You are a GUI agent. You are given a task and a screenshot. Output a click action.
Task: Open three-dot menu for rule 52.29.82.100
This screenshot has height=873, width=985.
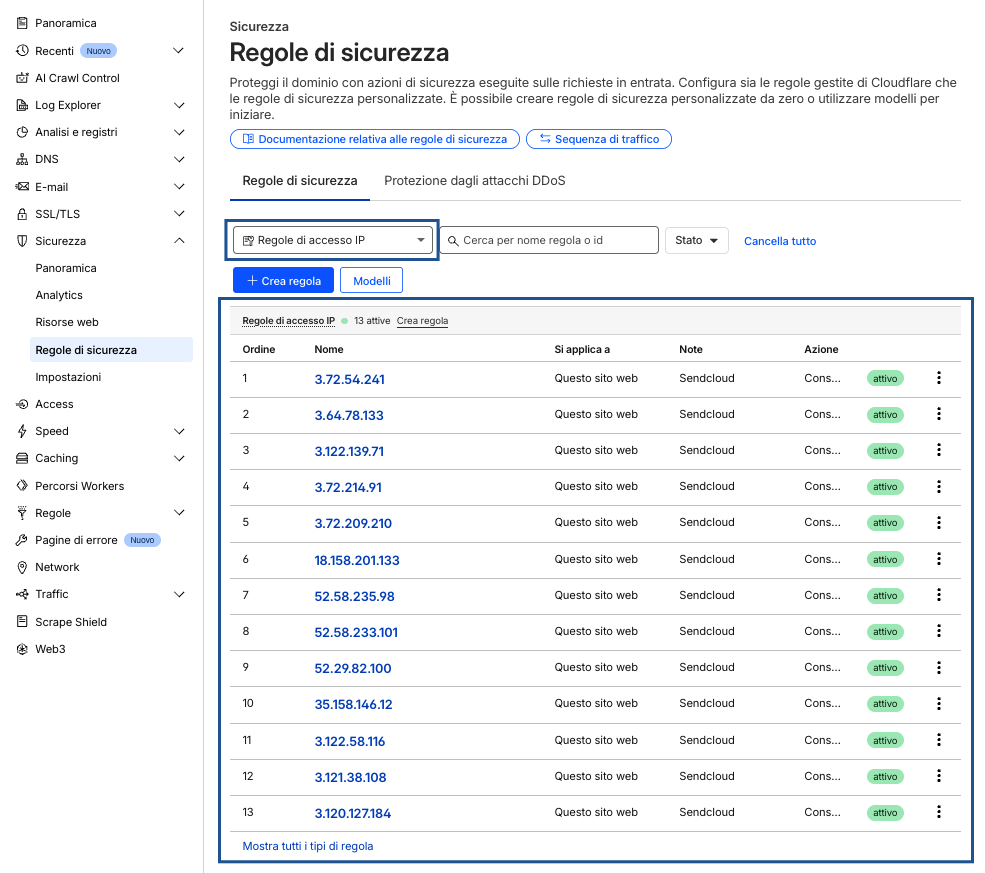coord(939,668)
